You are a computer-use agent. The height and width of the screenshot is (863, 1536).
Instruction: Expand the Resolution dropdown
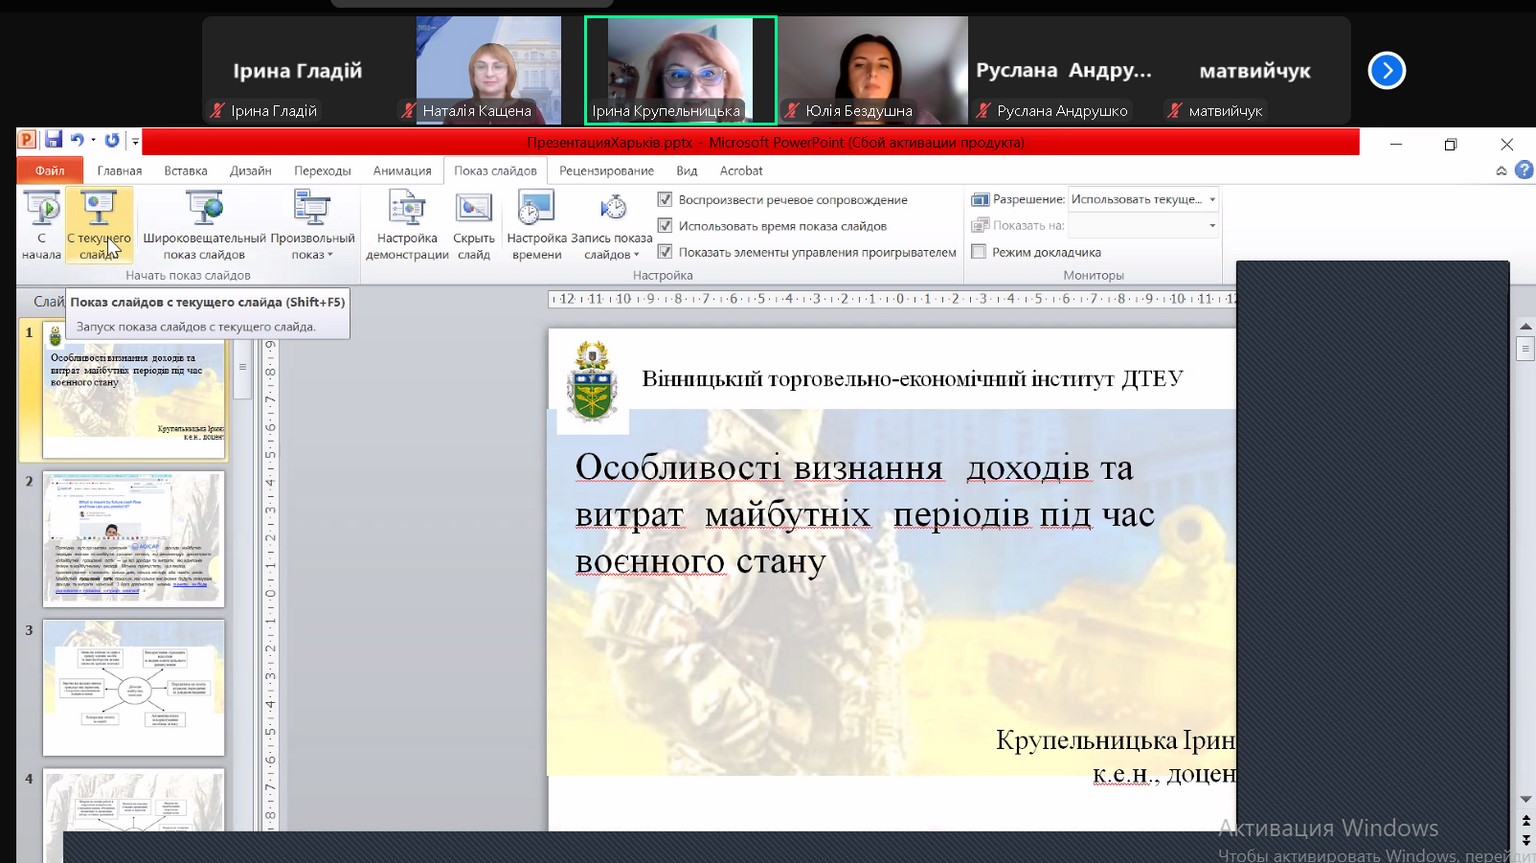coord(1212,199)
